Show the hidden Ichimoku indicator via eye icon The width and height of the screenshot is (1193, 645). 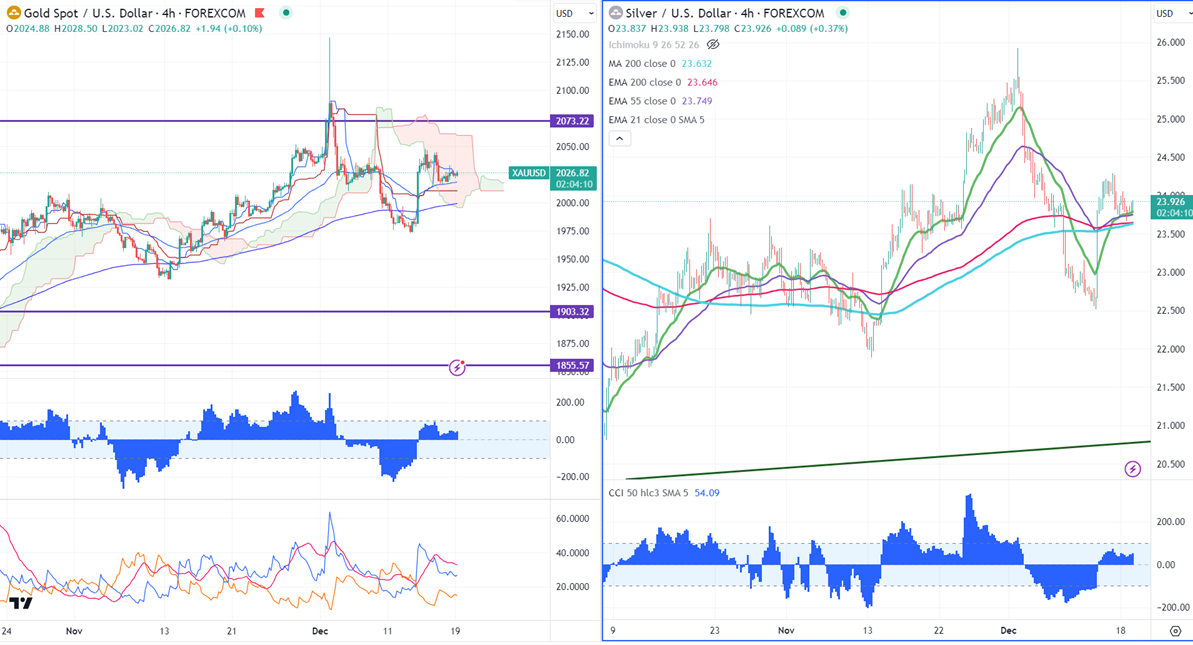point(713,45)
